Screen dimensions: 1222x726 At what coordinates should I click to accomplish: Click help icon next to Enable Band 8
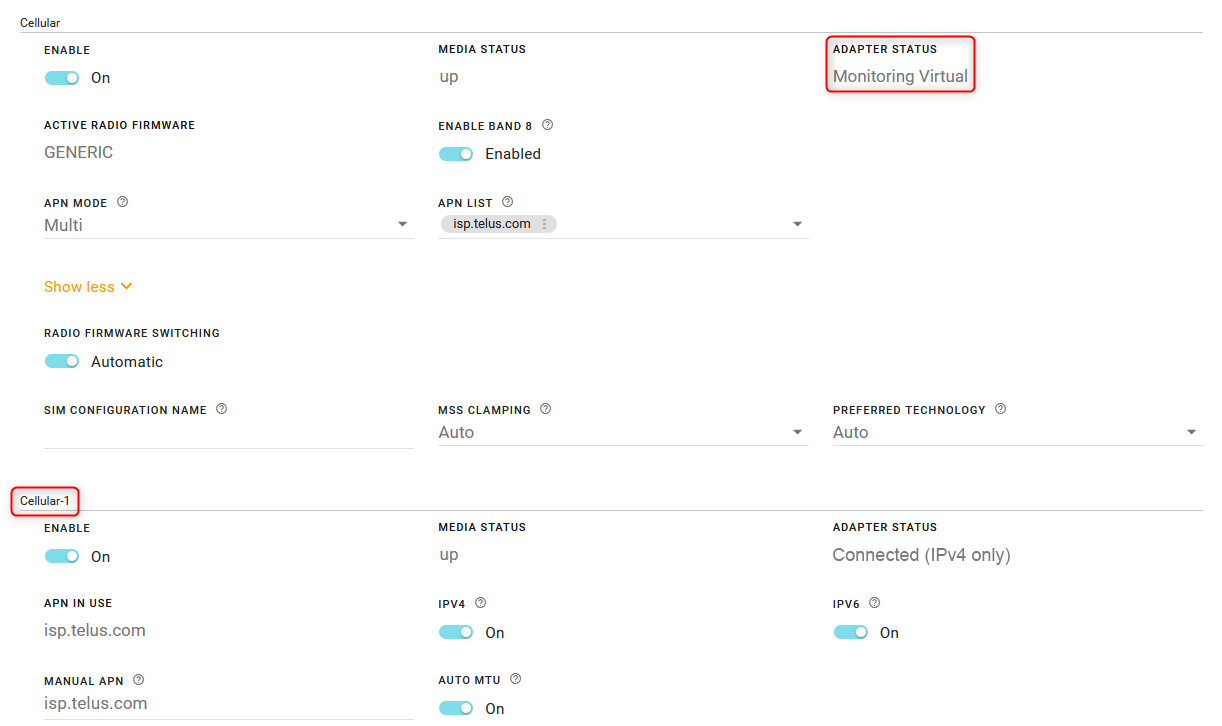[x=547, y=126]
